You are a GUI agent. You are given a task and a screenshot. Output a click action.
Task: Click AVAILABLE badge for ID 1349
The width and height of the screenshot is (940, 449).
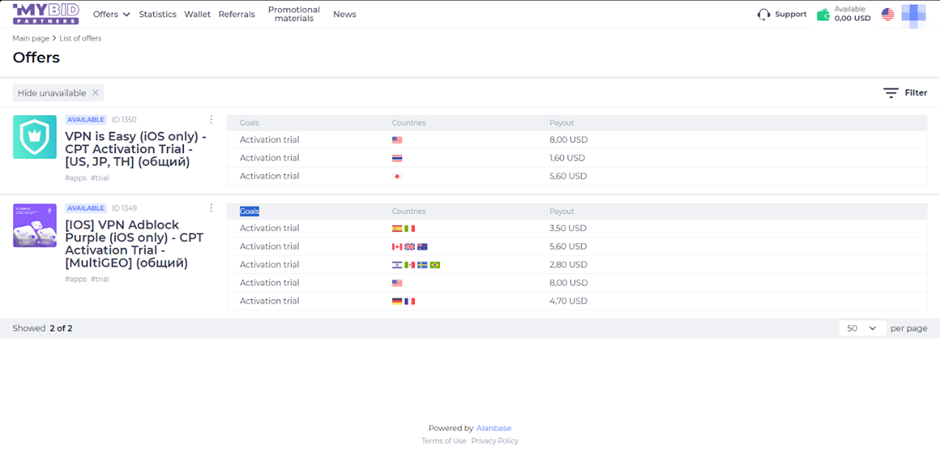(86, 209)
